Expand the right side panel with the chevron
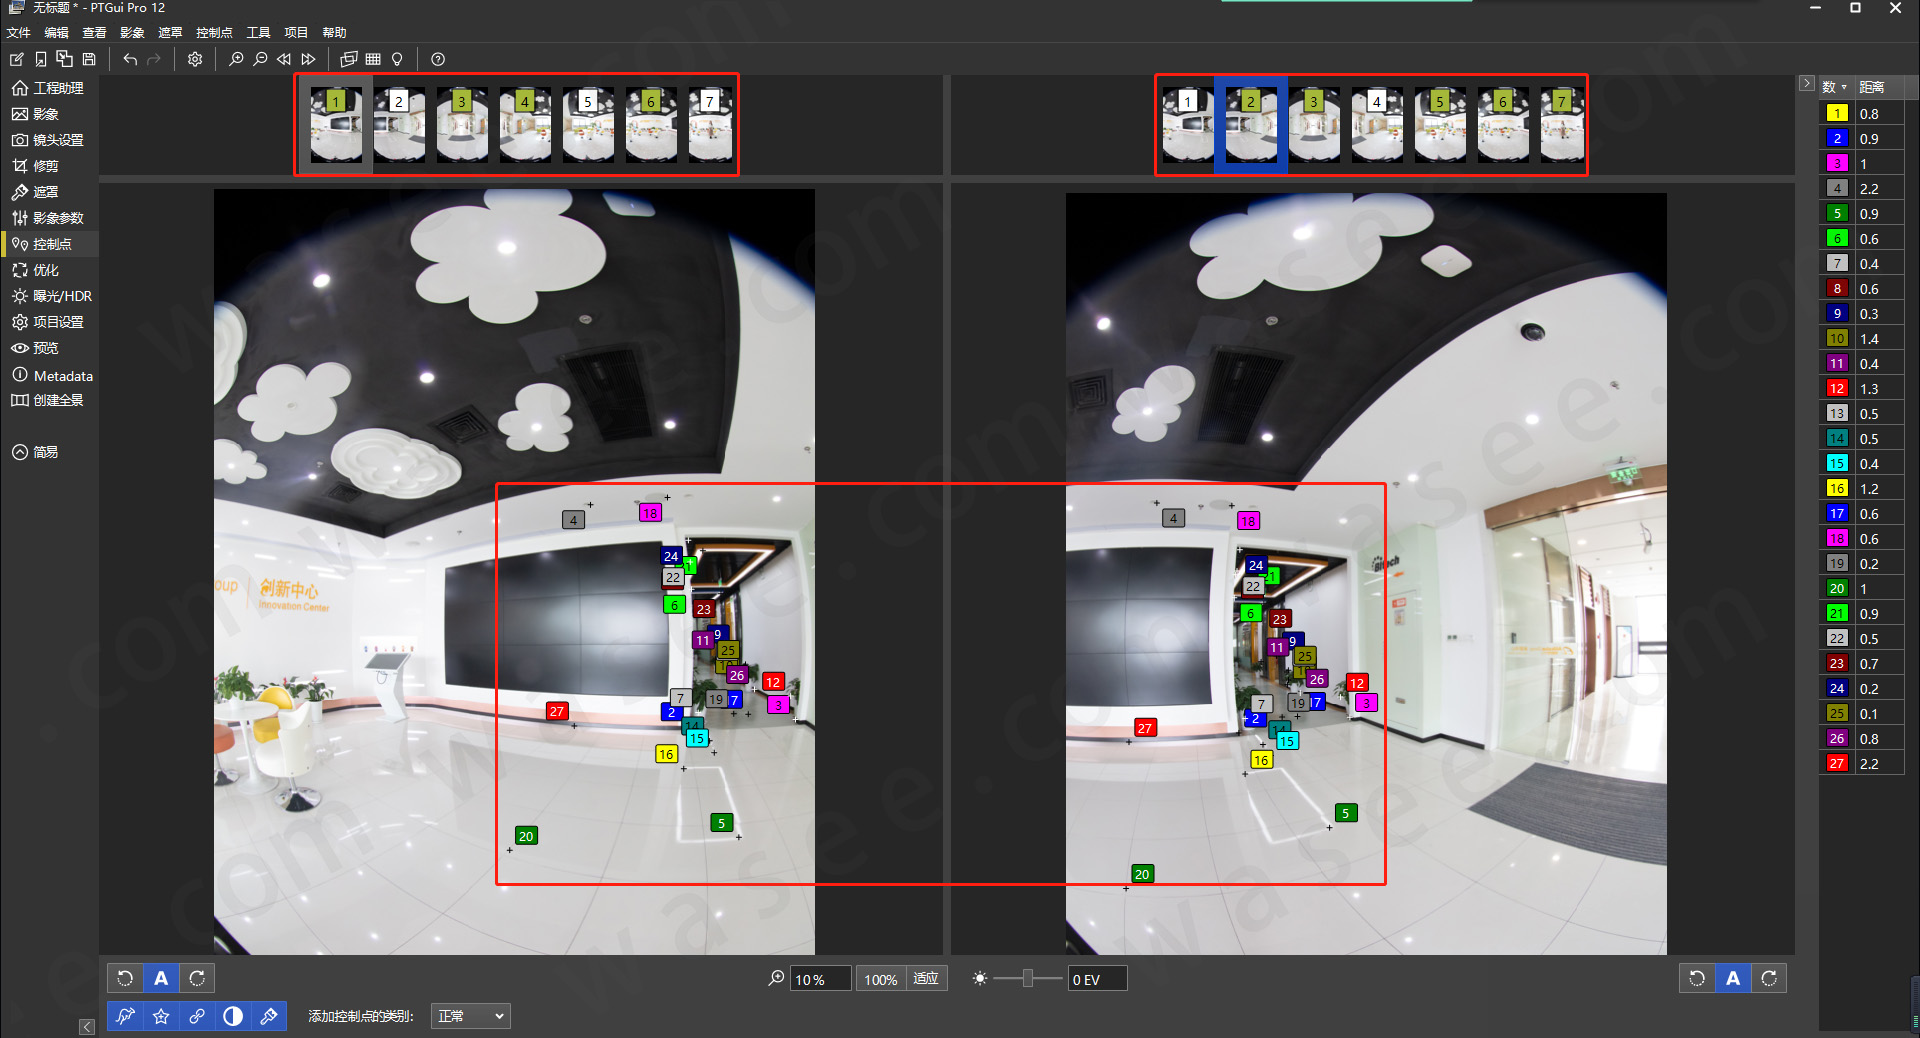The height and width of the screenshot is (1038, 1920). click(x=1807, y=83)
